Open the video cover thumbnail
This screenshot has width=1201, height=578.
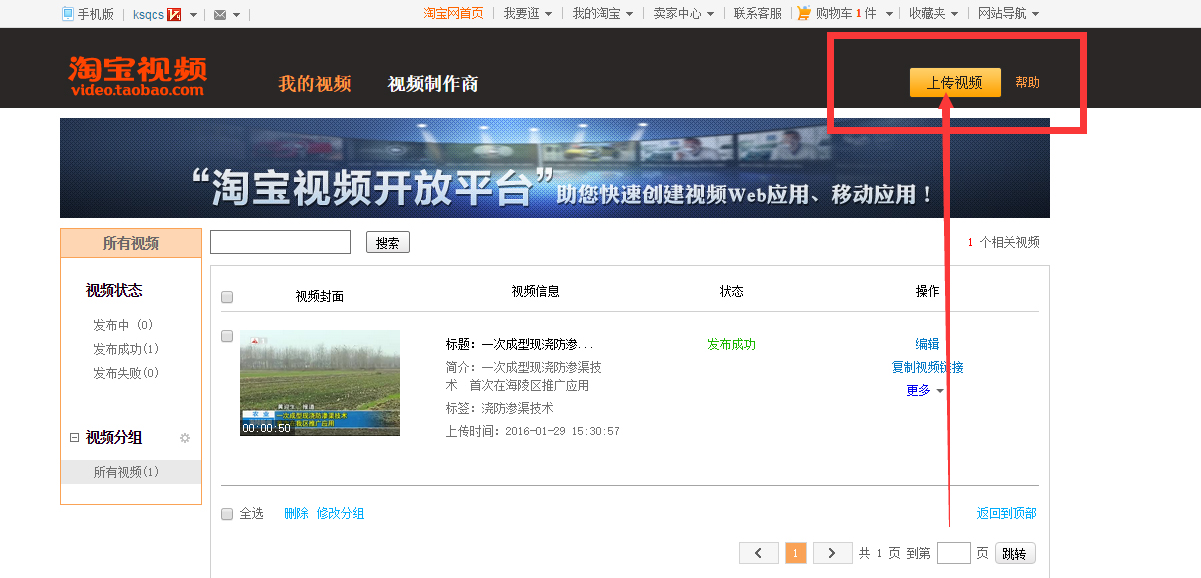[x=320, y=383]
